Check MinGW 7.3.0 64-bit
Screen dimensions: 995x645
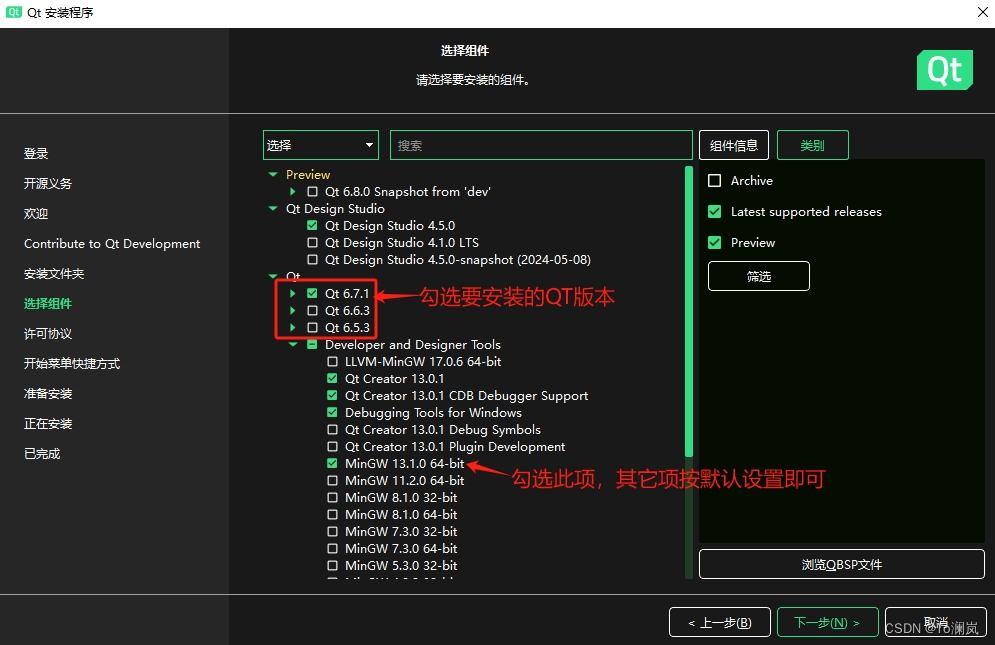tap(332, 549)
